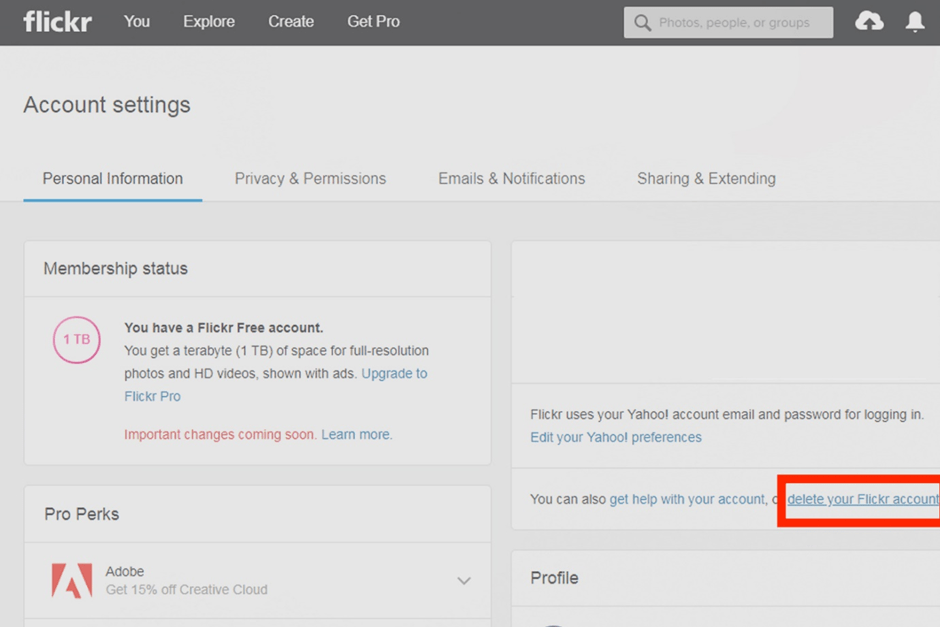Click the Learn more link
The height and width of the screenshot is (627, 940).
(x=357, y=435)
